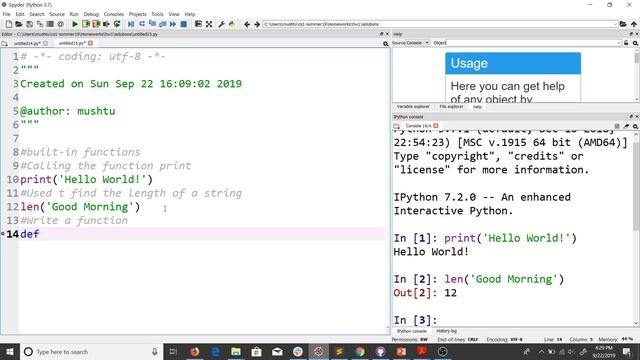Click the Open file toolbar icon
Screen dimensions: 640x360
(x=19, y=24)
